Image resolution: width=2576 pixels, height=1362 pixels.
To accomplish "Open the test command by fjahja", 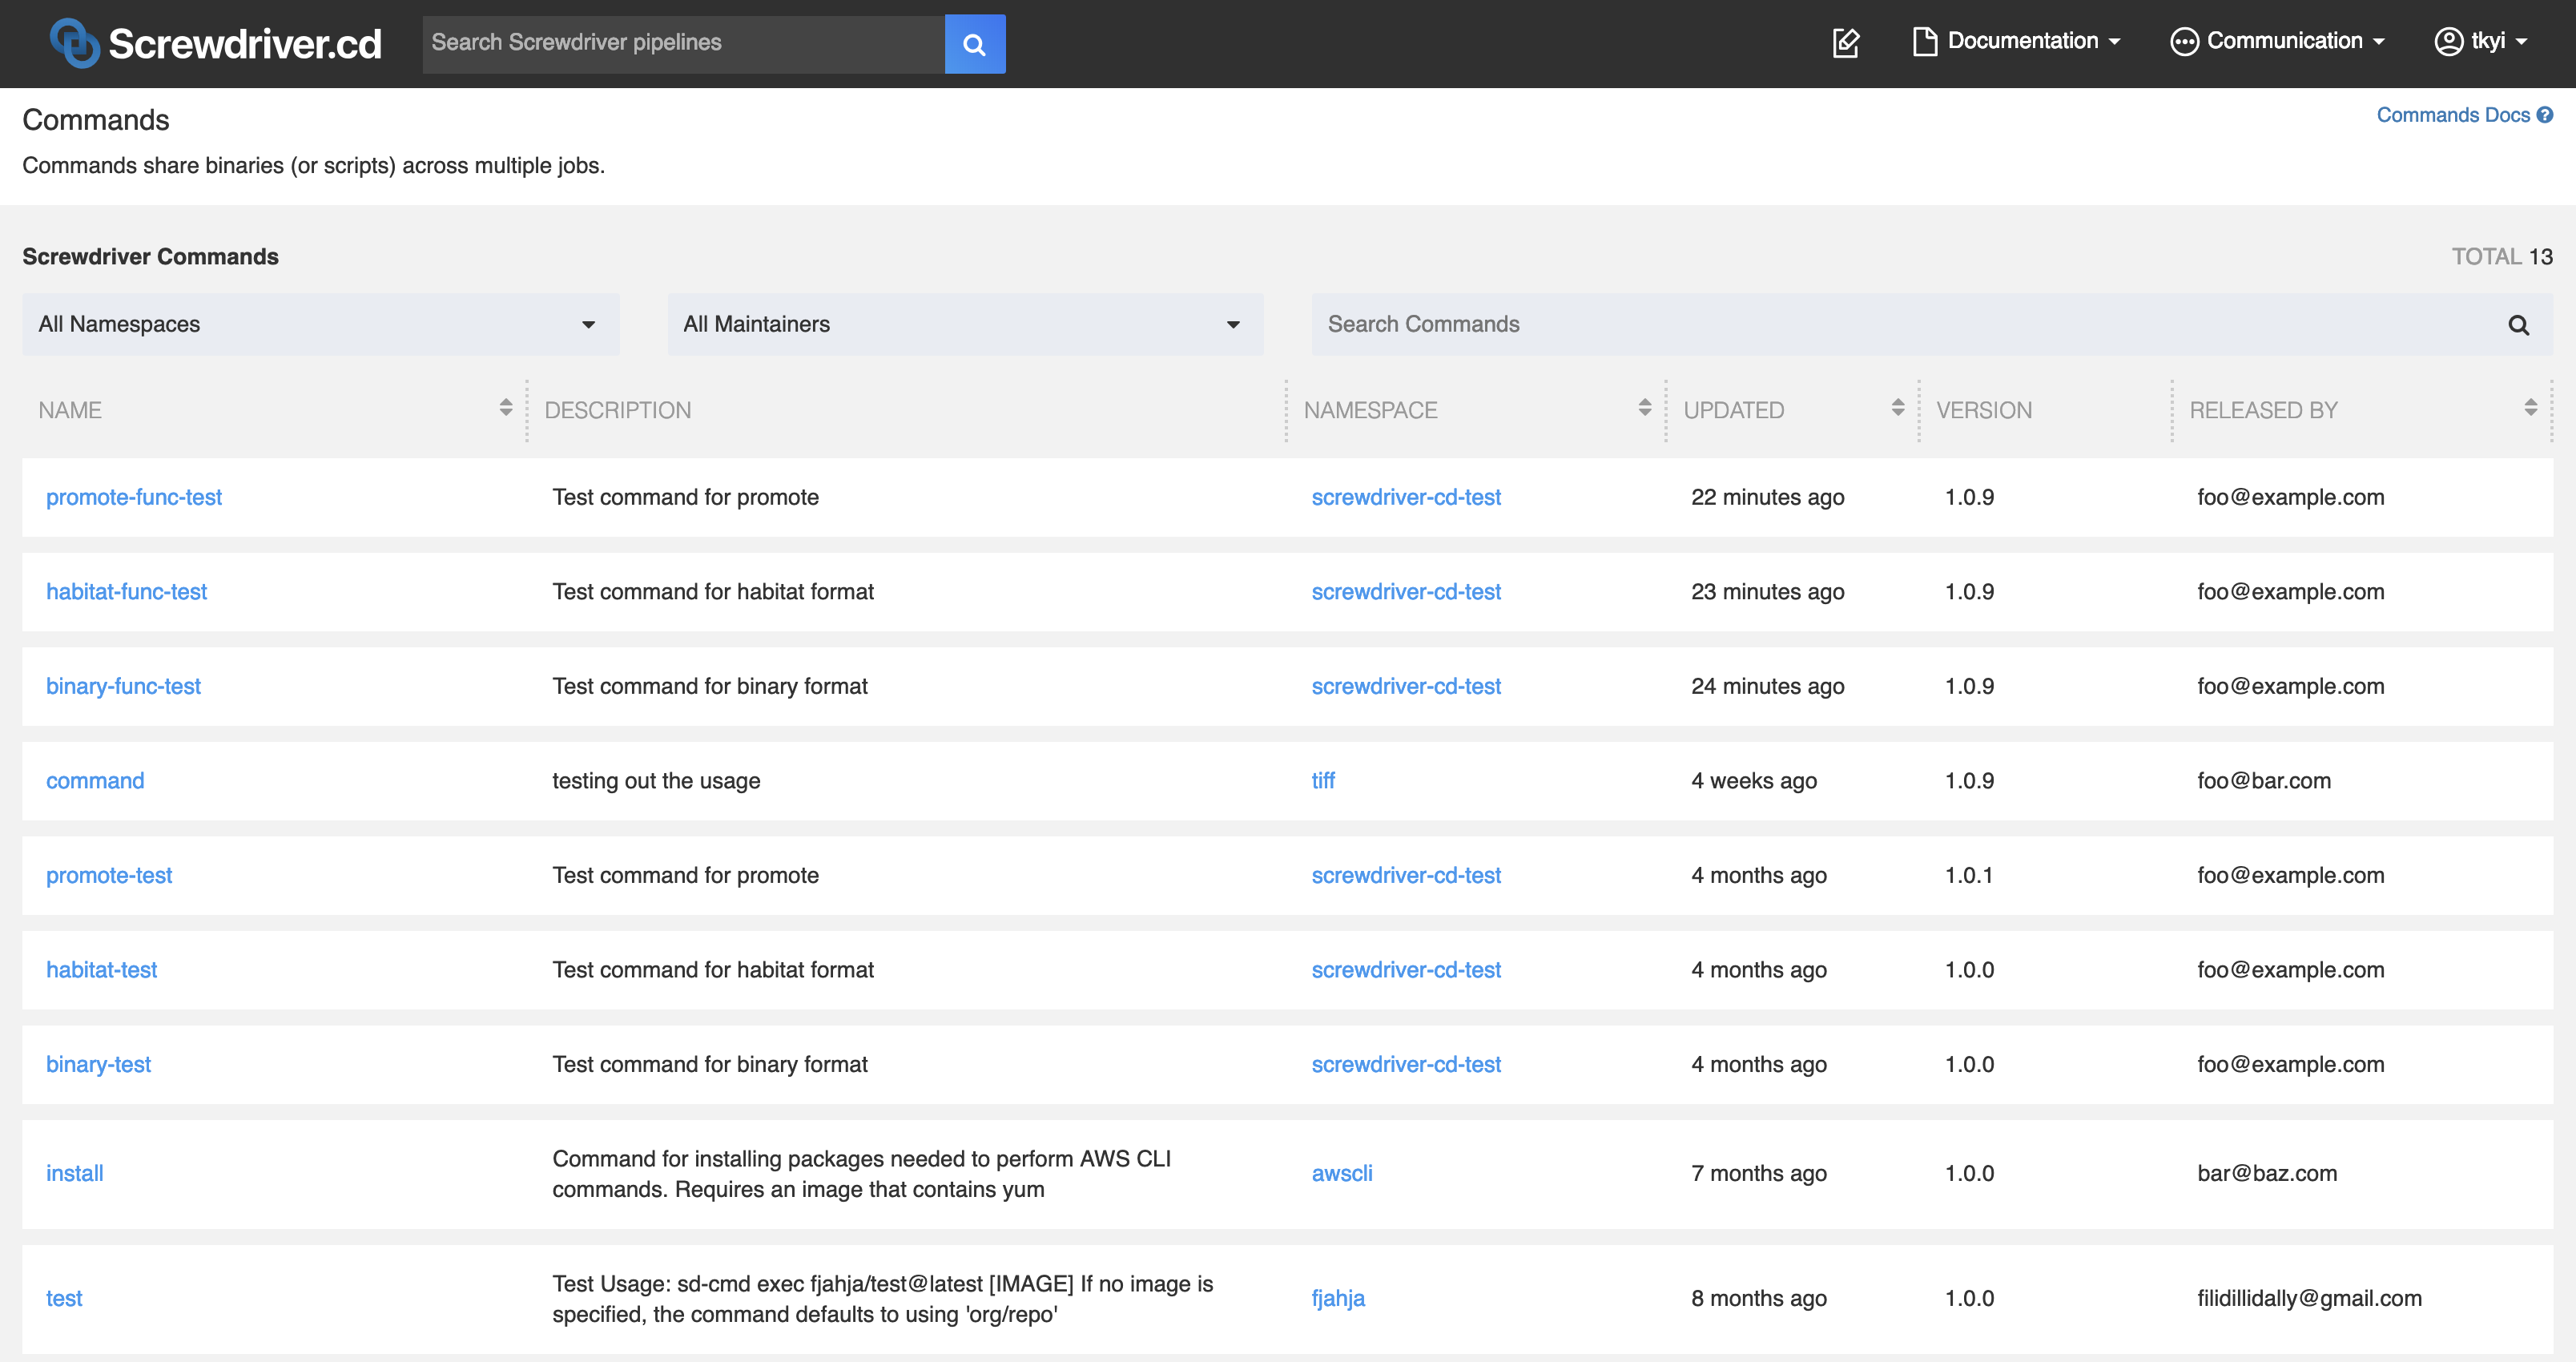I will coord(64,1298).
